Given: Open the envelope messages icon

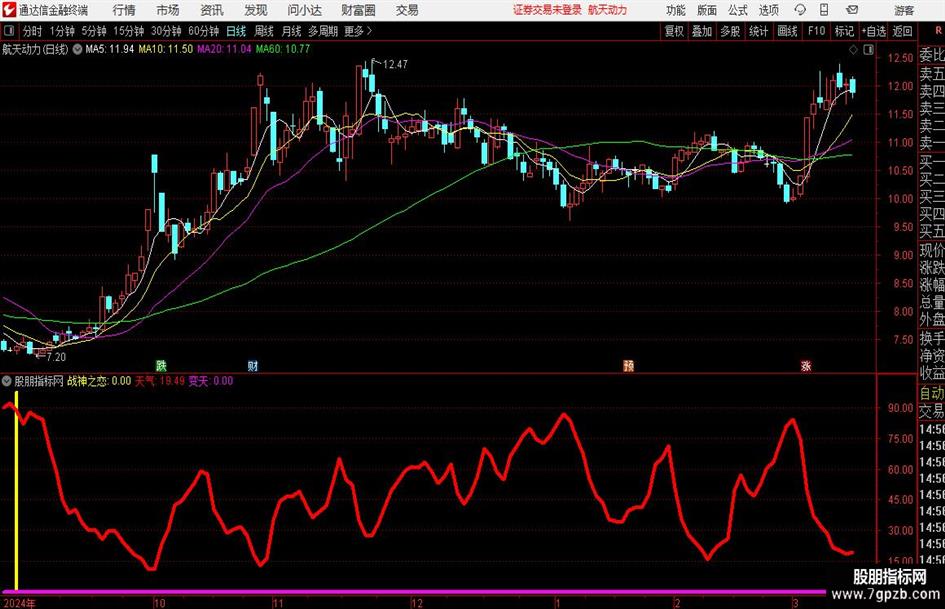Looking at the screenshot, I should pos(852,10).
